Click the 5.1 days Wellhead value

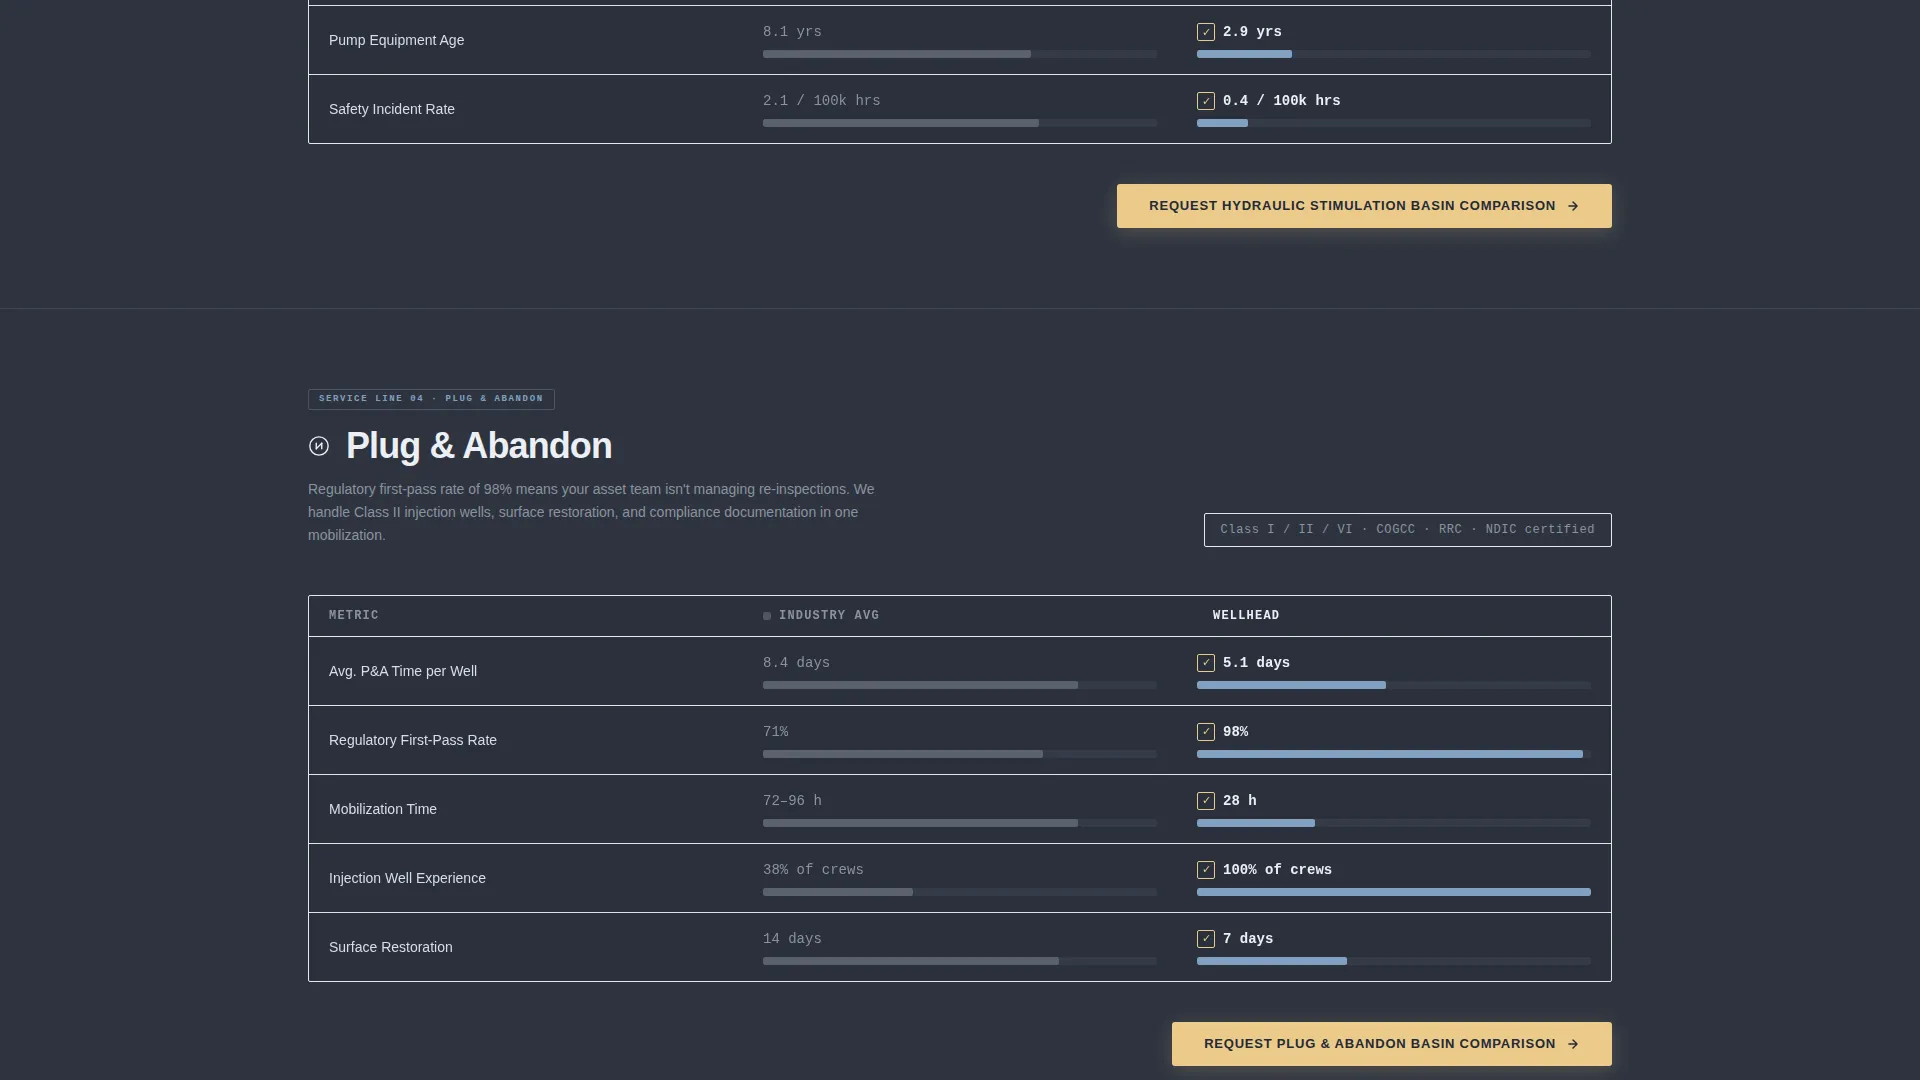click(1256, 663)
